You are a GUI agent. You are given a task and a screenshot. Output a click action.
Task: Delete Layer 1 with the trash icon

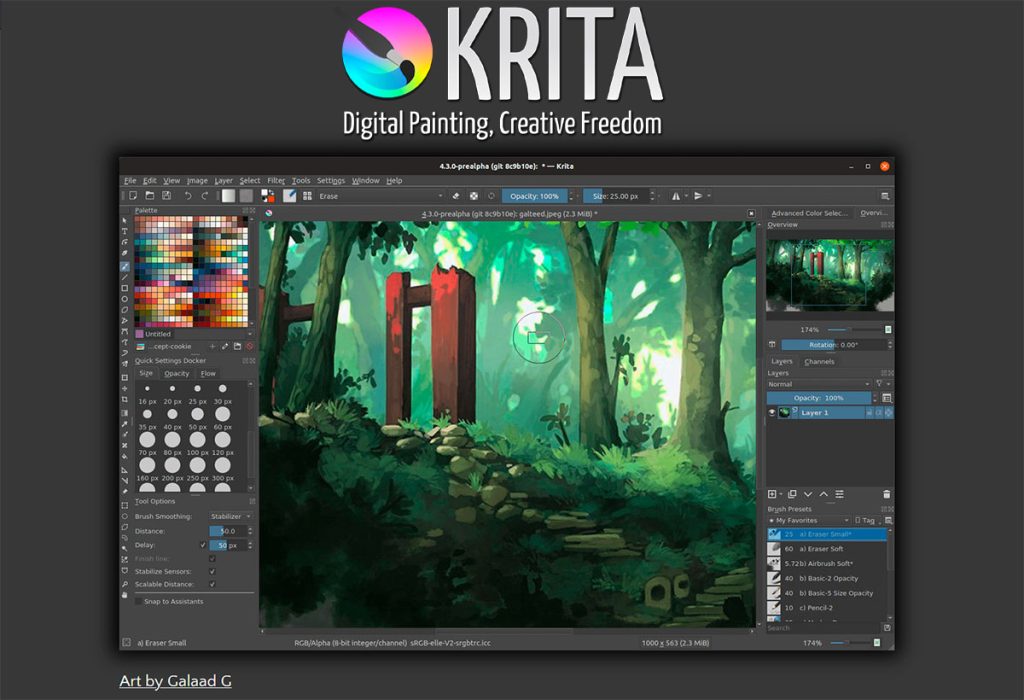pyautogui.click(x=886, y=494)
